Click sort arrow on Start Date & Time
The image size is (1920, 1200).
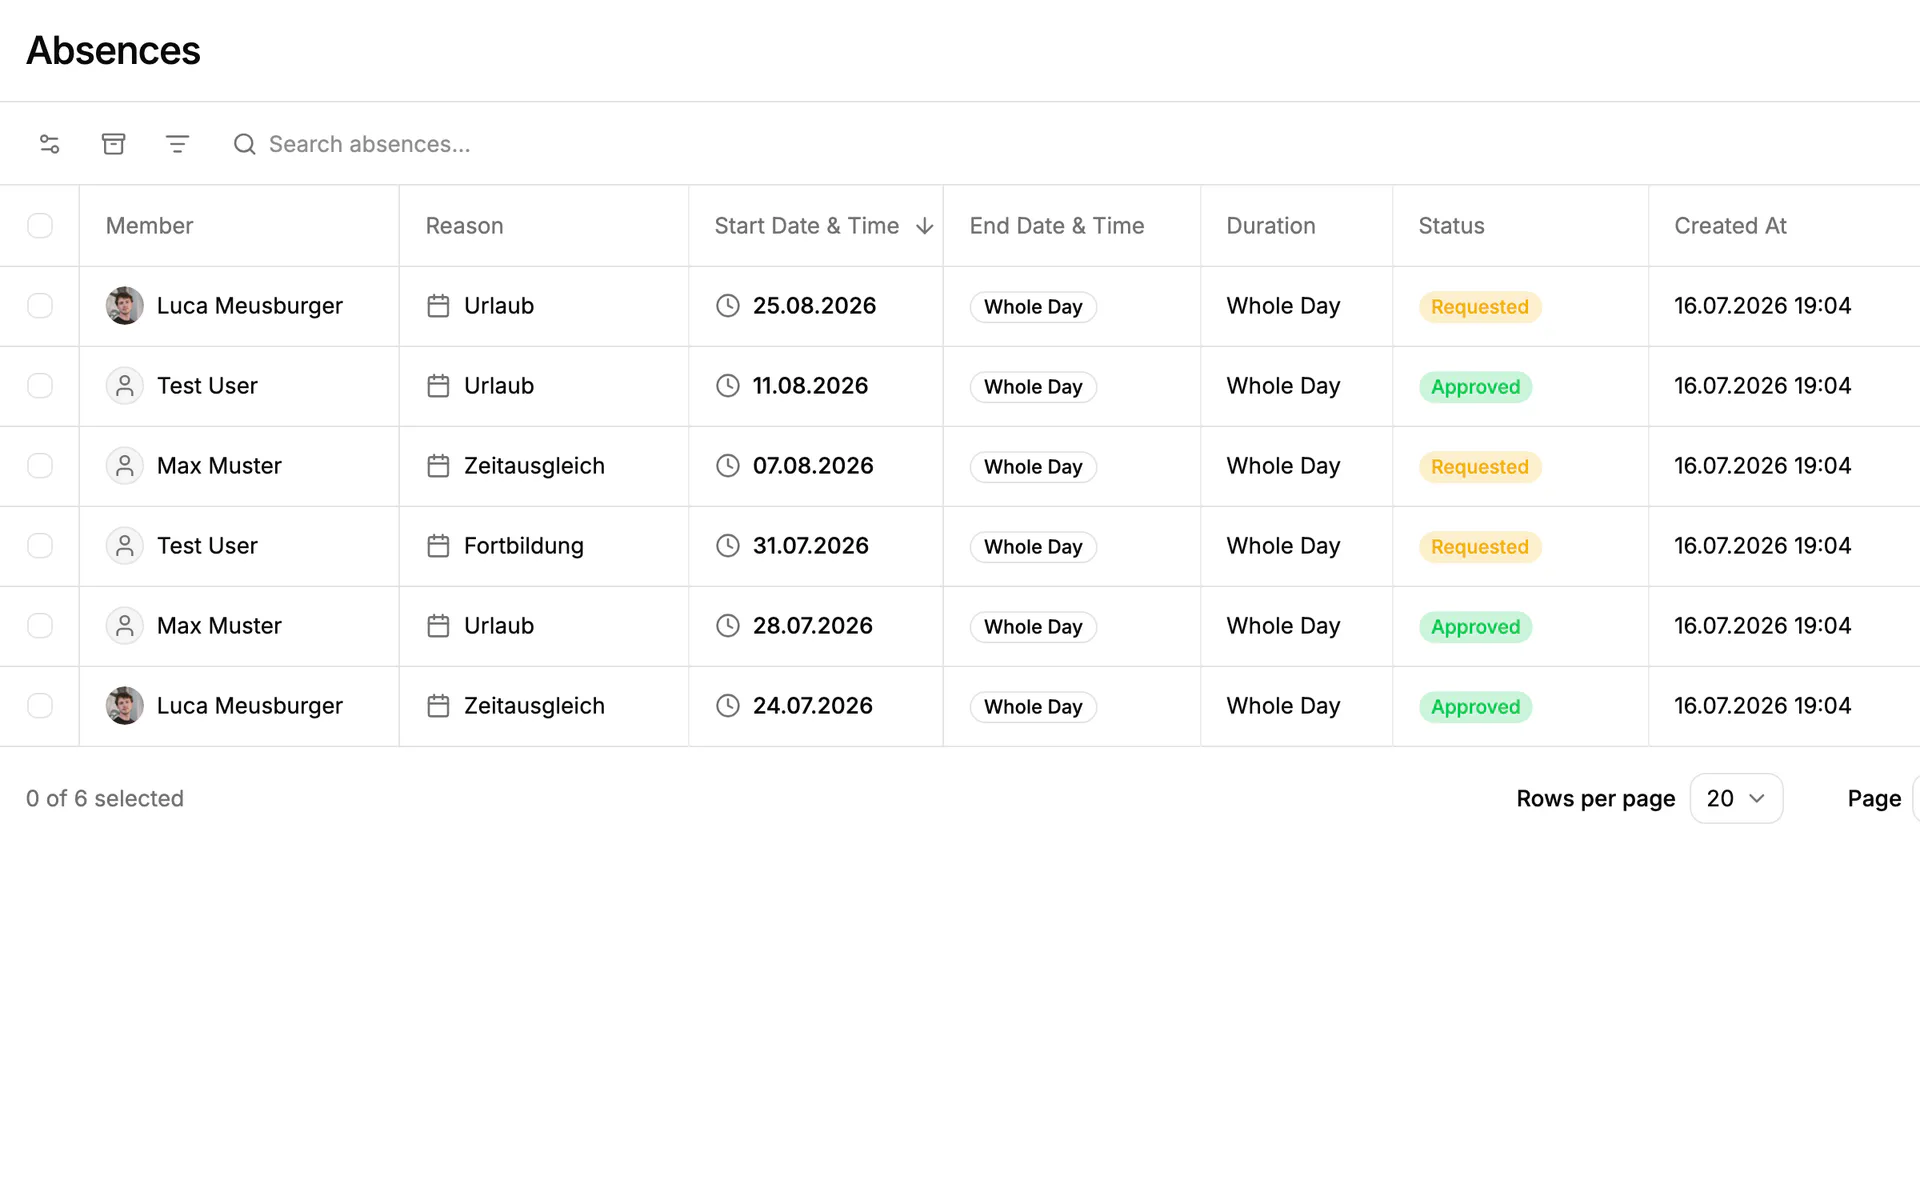coord(925,226)
